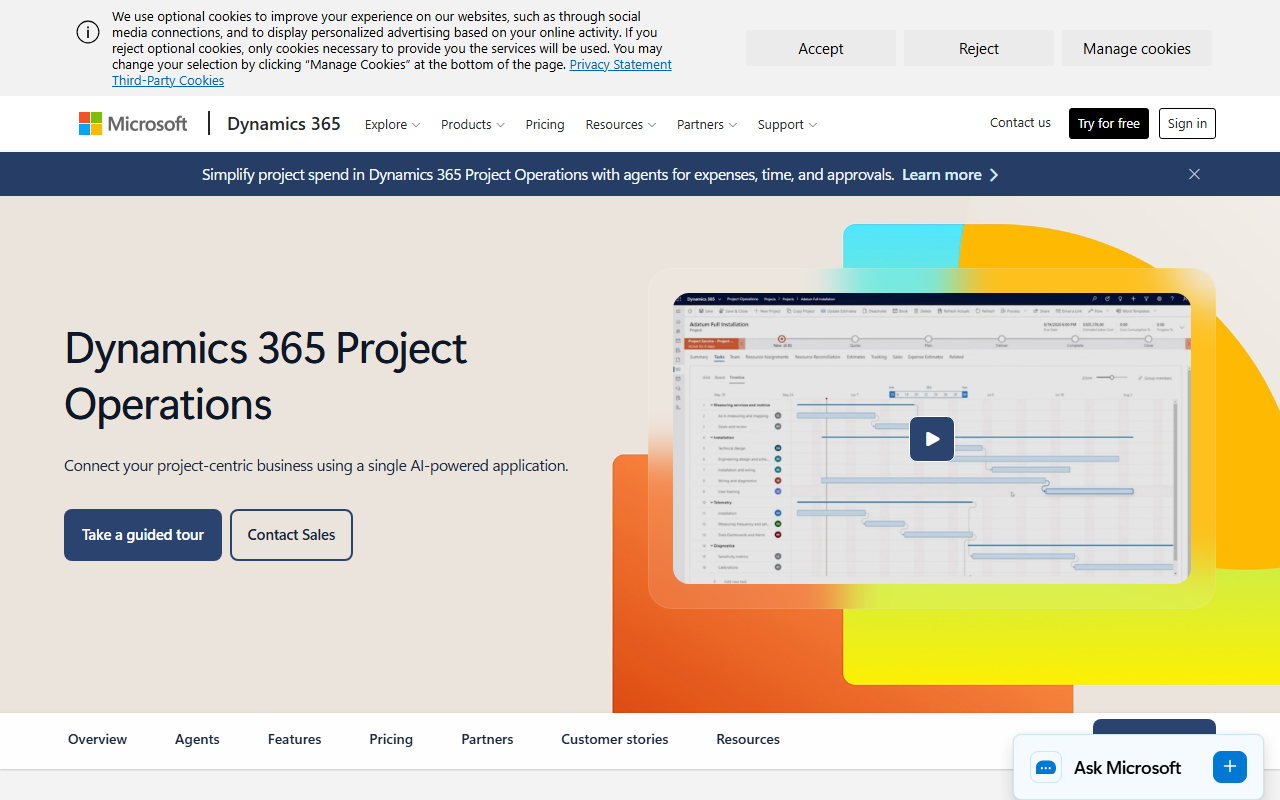The width and height of the screenshot is (1280, 800).
Task: Switch to the Features tab
Action: click(x=295, y=740)
